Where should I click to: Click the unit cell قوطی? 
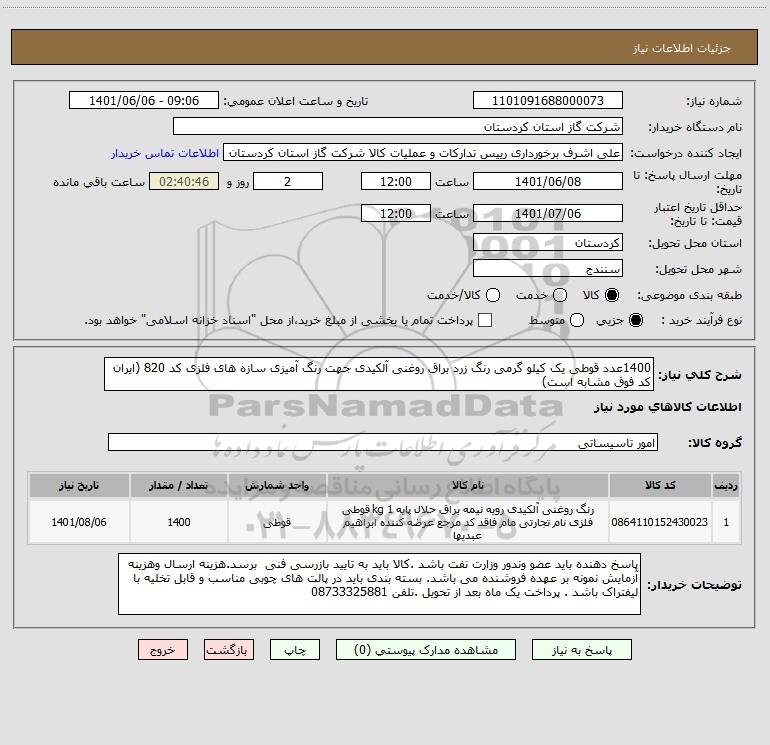tap(277, 522)
